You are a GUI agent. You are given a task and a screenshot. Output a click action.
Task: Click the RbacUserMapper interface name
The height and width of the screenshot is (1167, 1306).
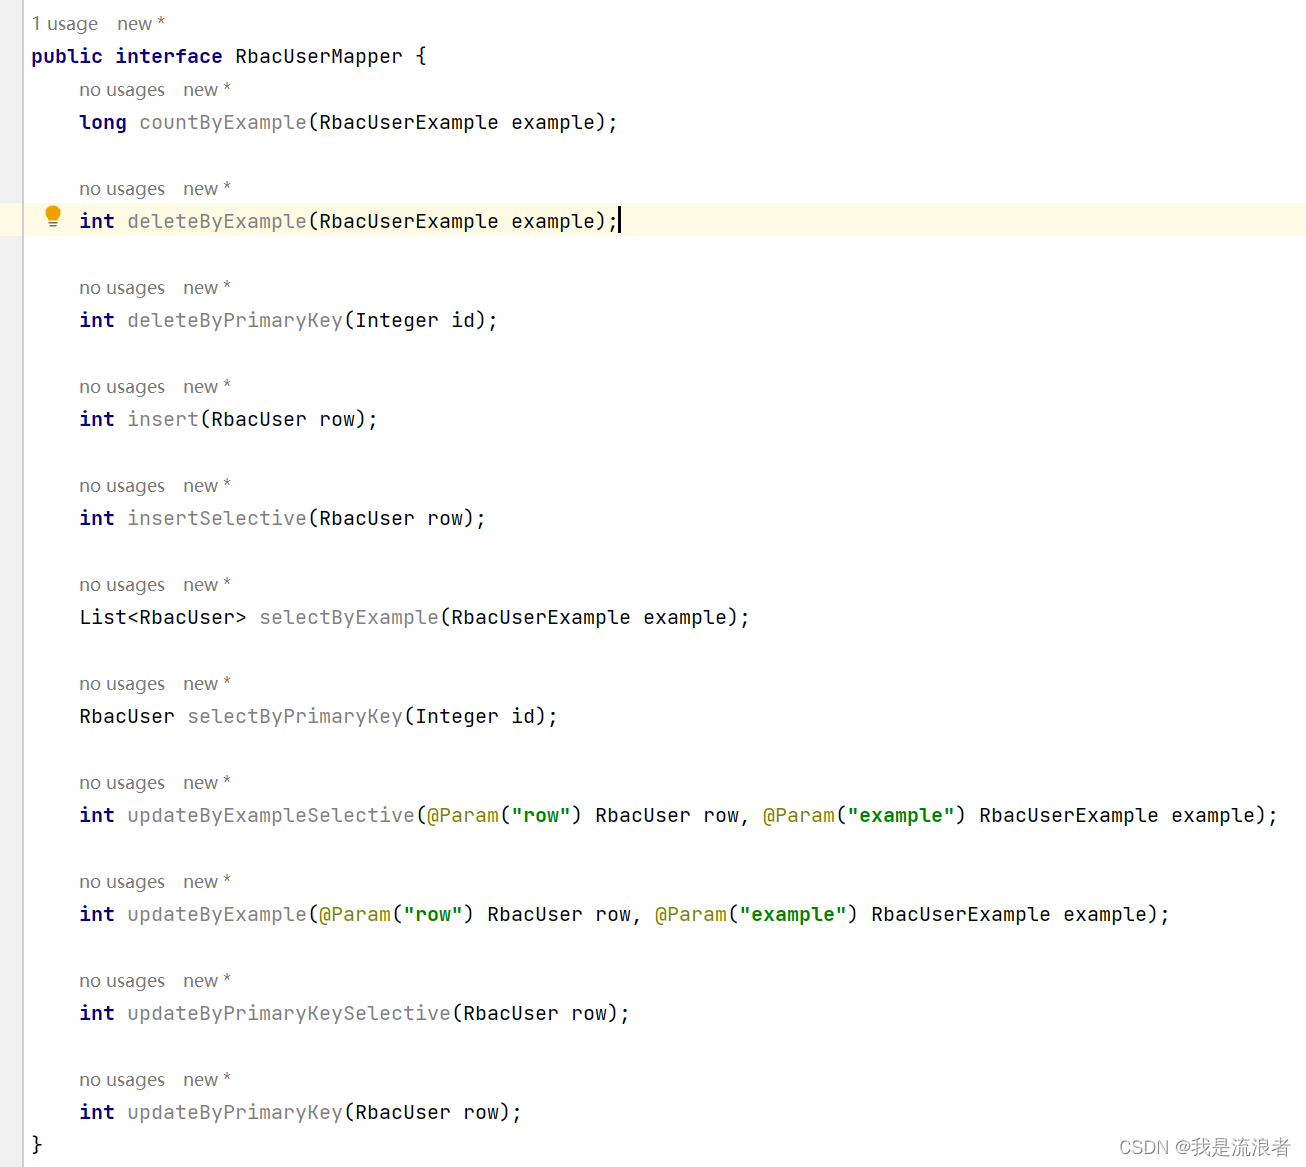point(319,56)
